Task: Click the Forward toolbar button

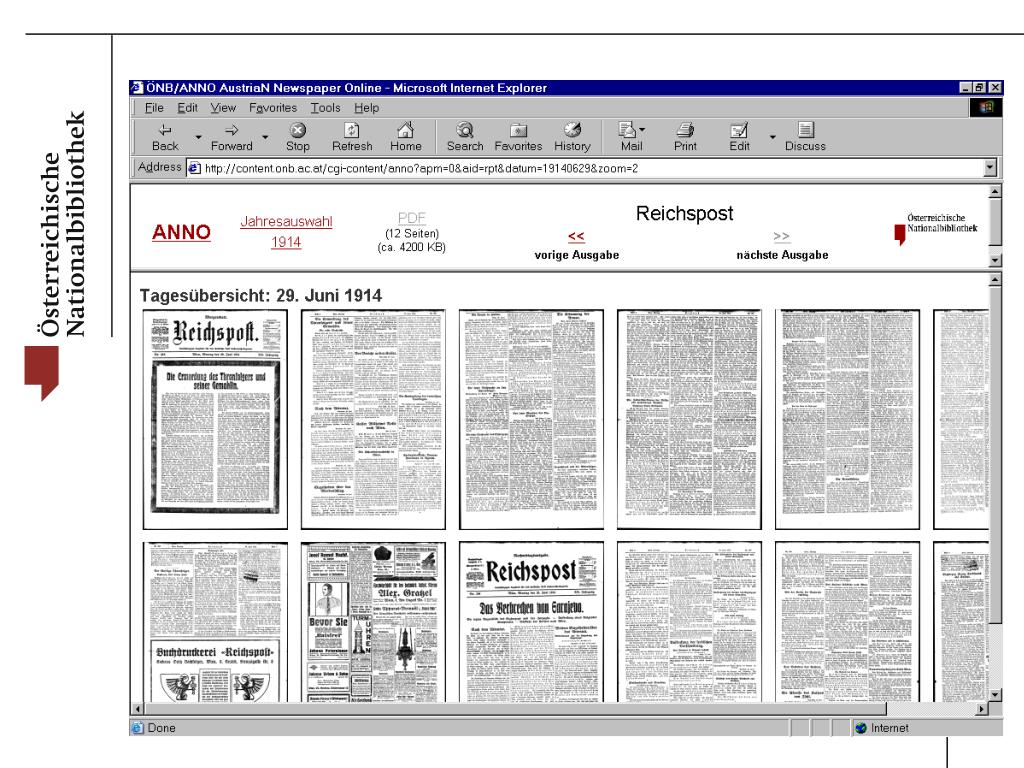Action: pyautogui.click(x=231, y=137)
